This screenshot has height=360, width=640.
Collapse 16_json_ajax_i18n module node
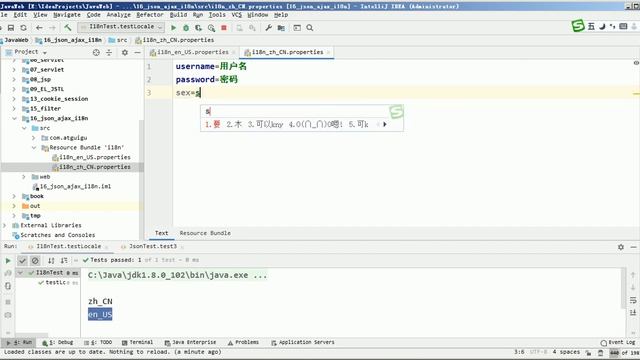point(14,118)
